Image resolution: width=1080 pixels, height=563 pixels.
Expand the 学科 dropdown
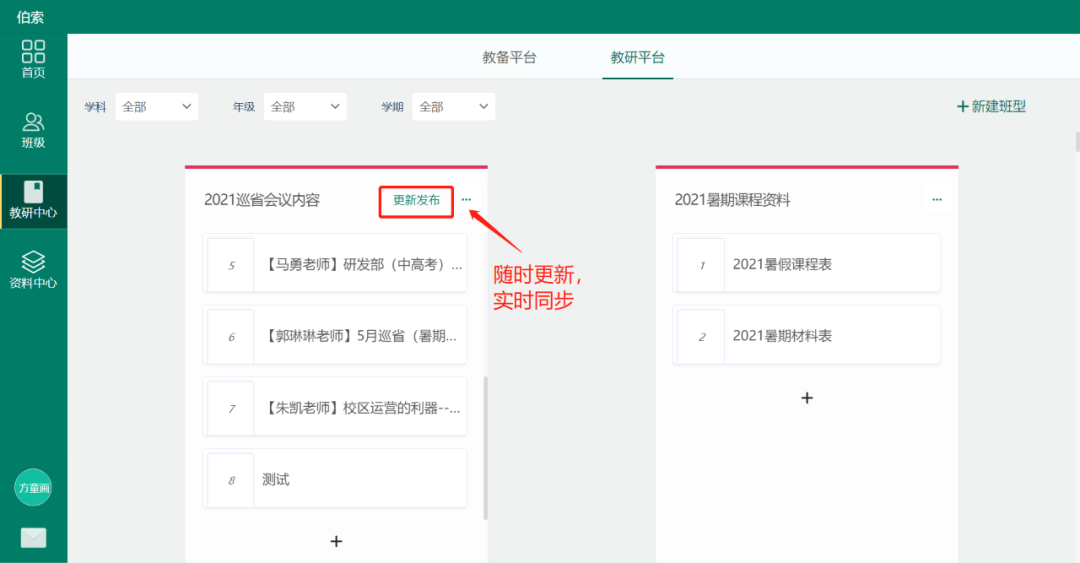click(x=156, y=107)
